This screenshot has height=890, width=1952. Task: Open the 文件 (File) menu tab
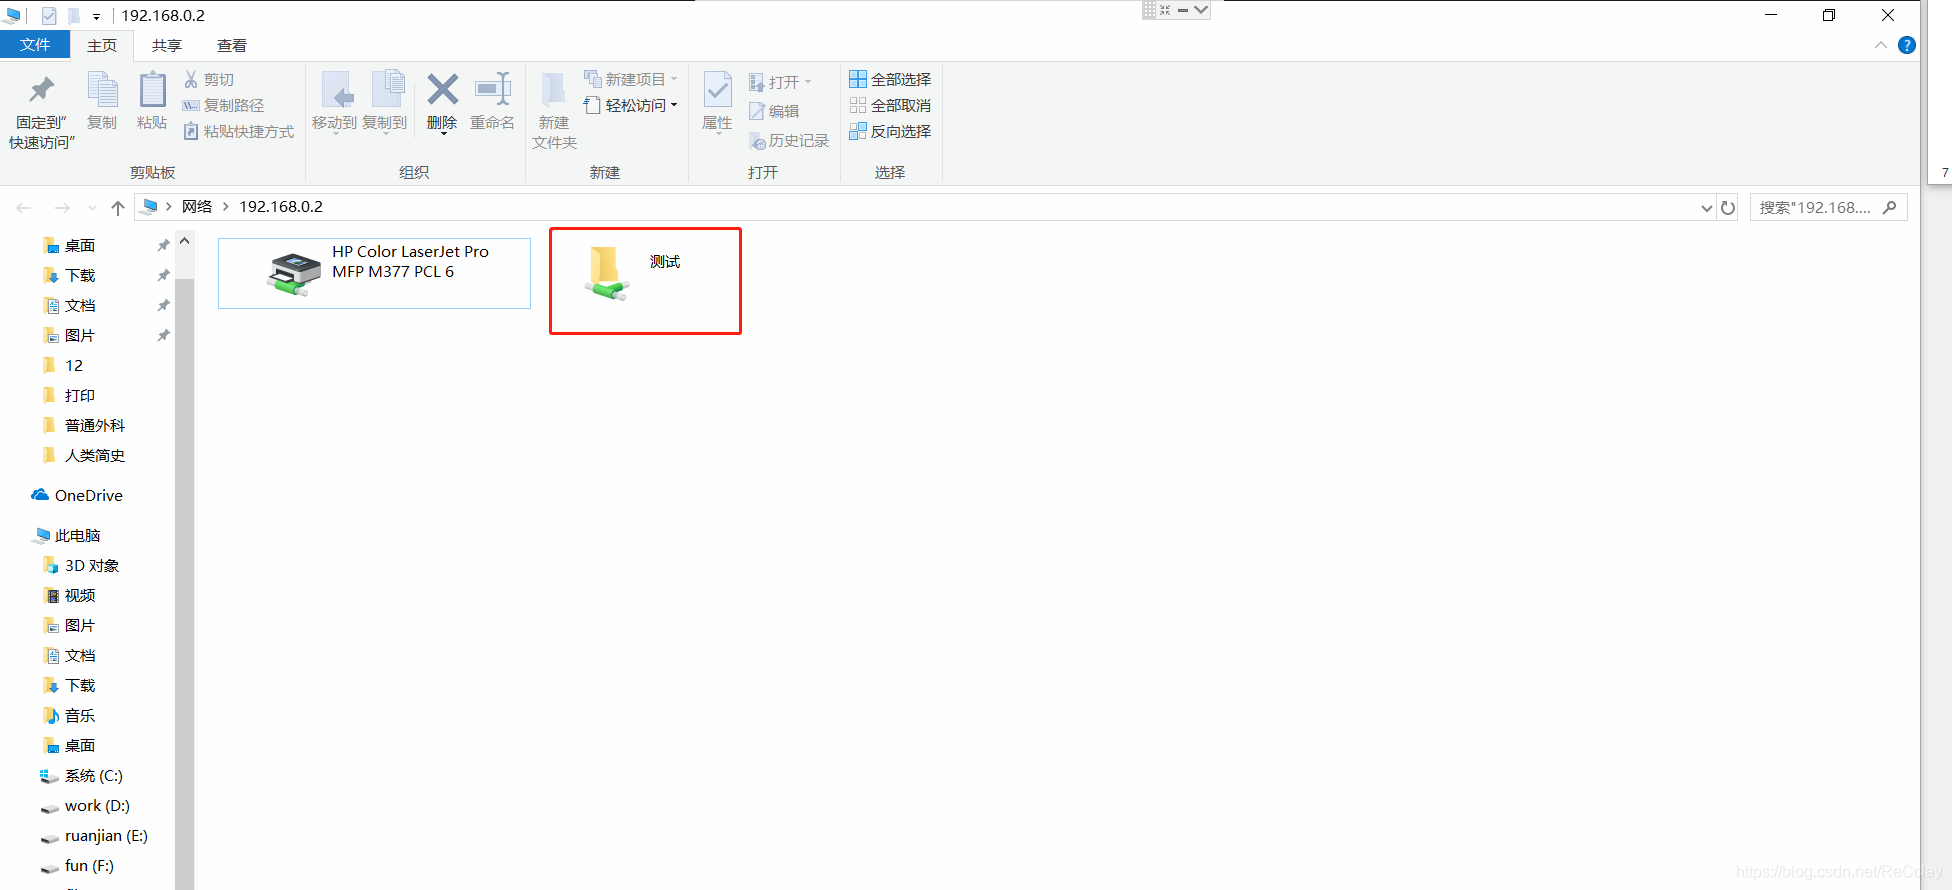tap(35, 45)
